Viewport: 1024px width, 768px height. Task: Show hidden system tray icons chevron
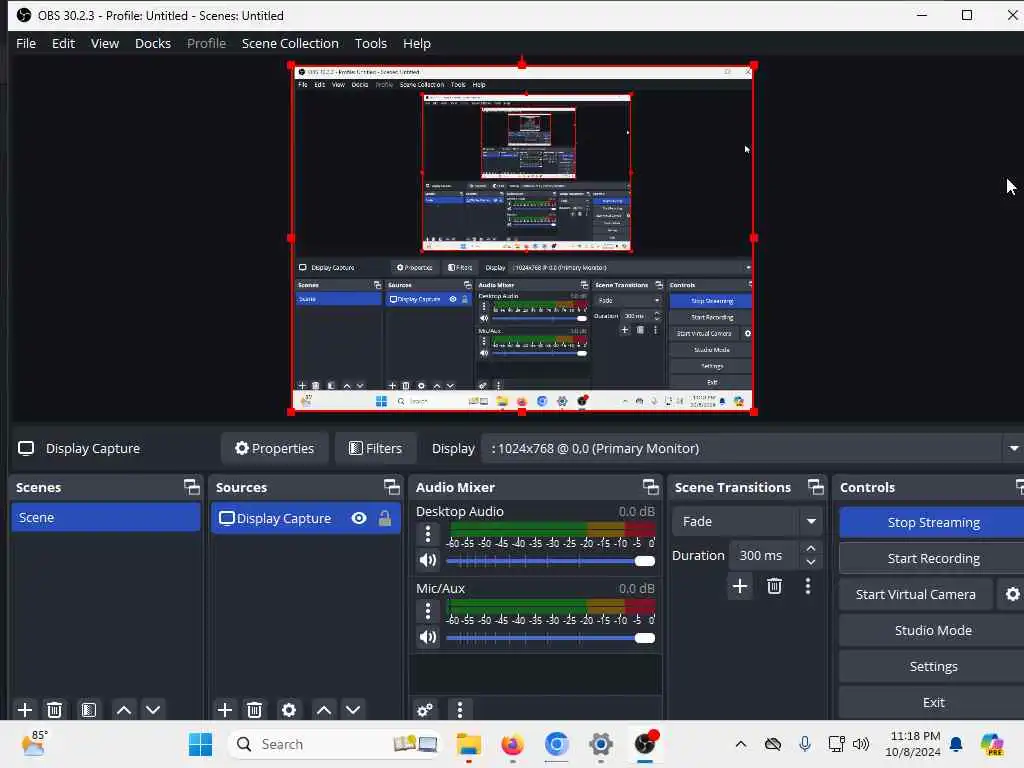tap(741, 744)
